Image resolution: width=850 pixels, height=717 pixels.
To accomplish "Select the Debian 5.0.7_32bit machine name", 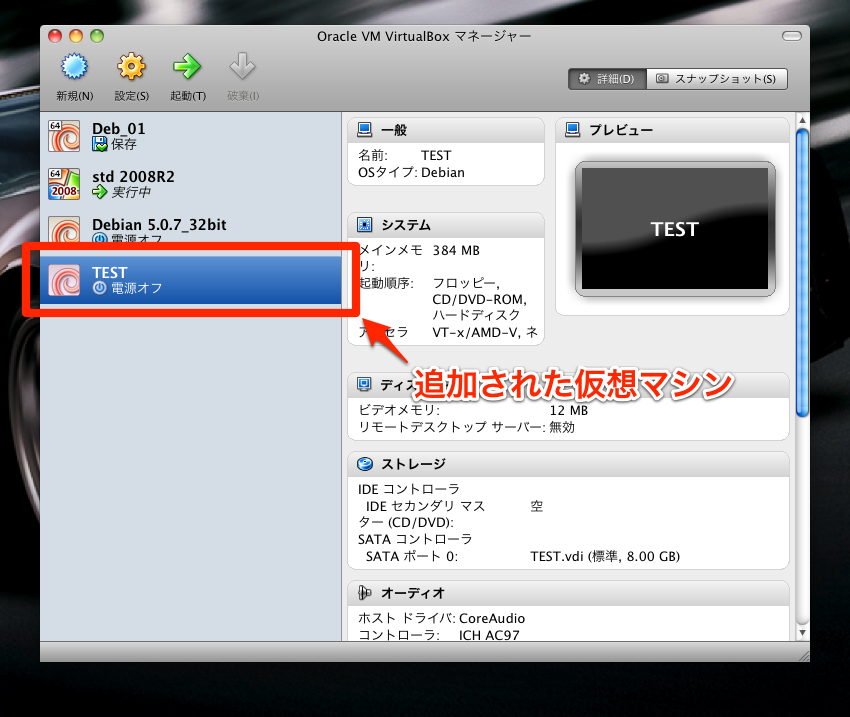I will [x=159, y=224].
